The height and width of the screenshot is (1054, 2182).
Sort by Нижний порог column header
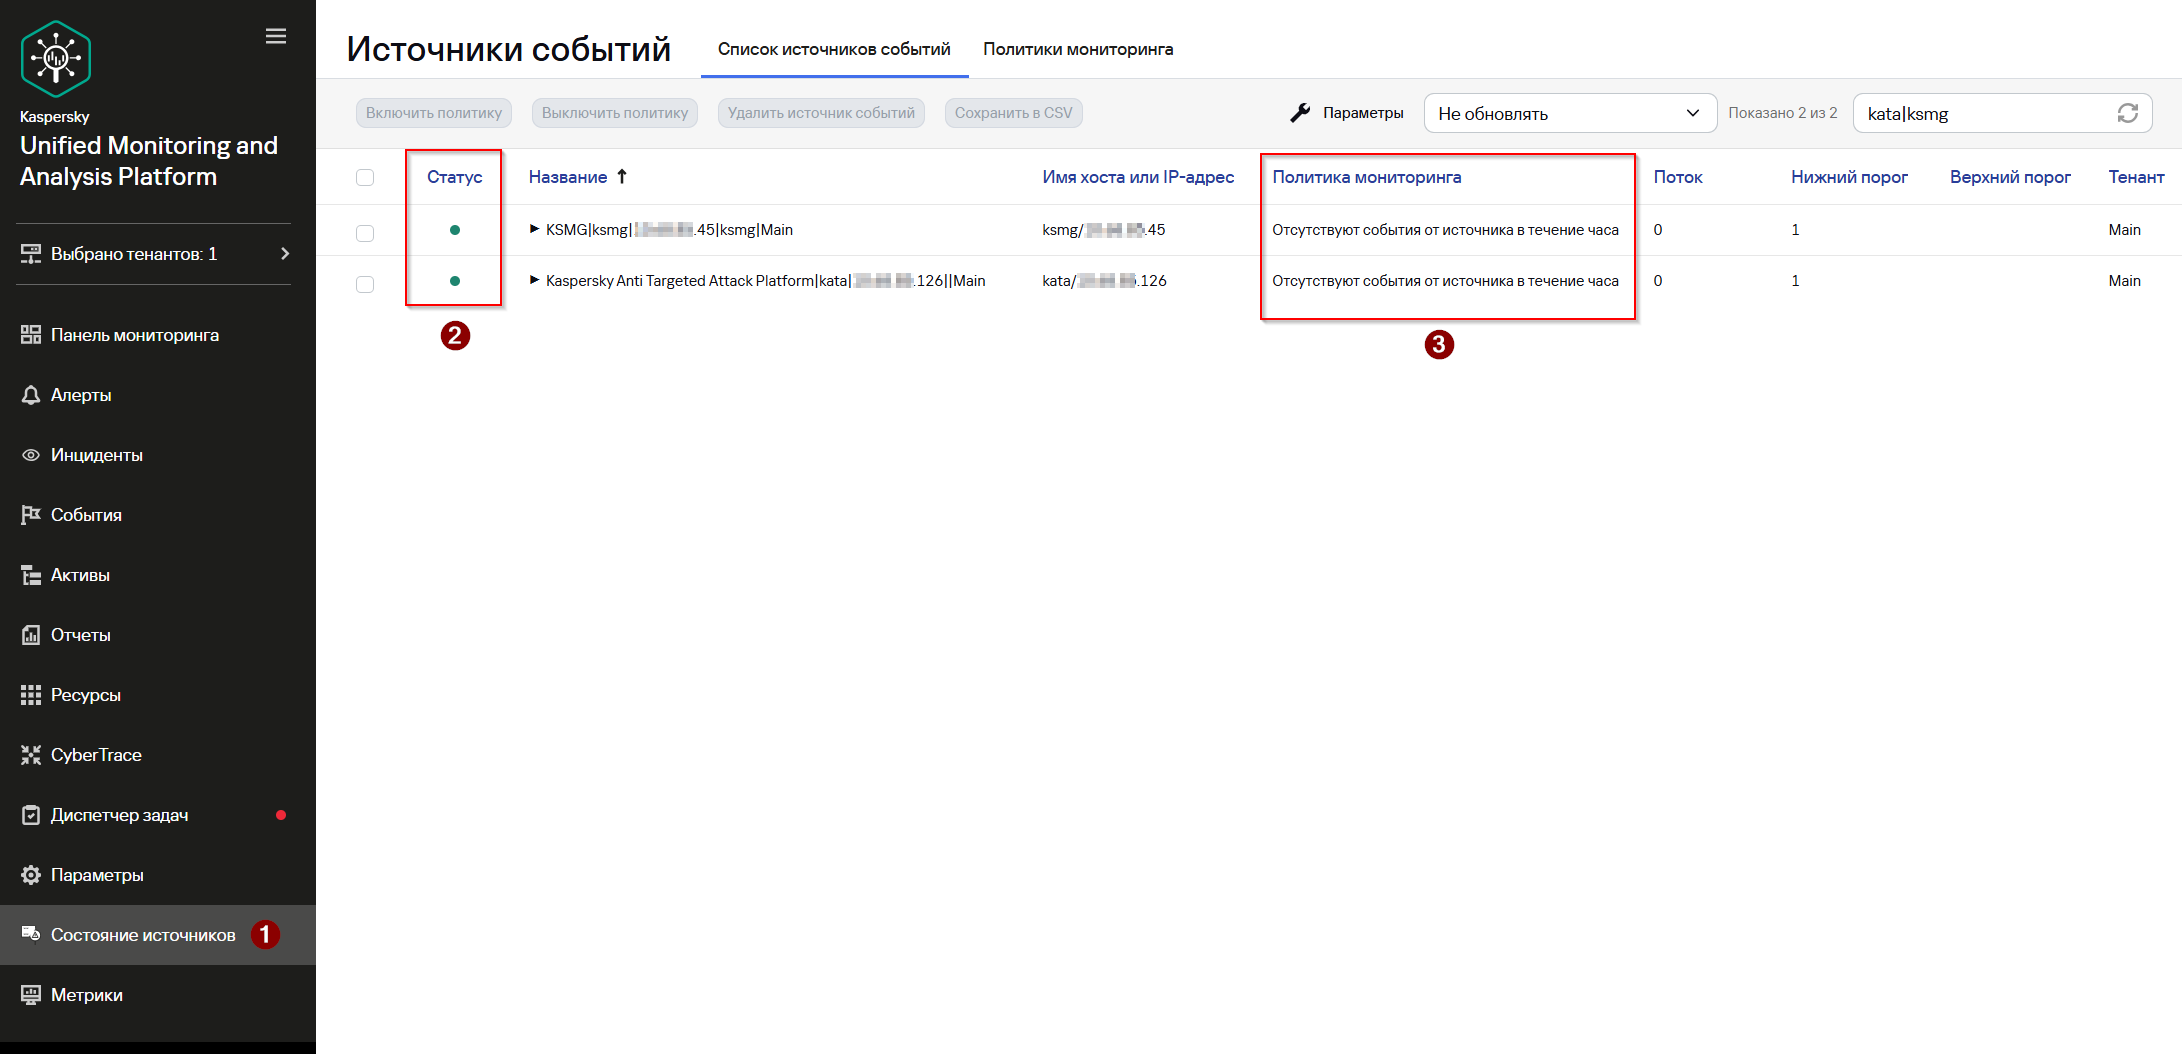click(1849, 177)
